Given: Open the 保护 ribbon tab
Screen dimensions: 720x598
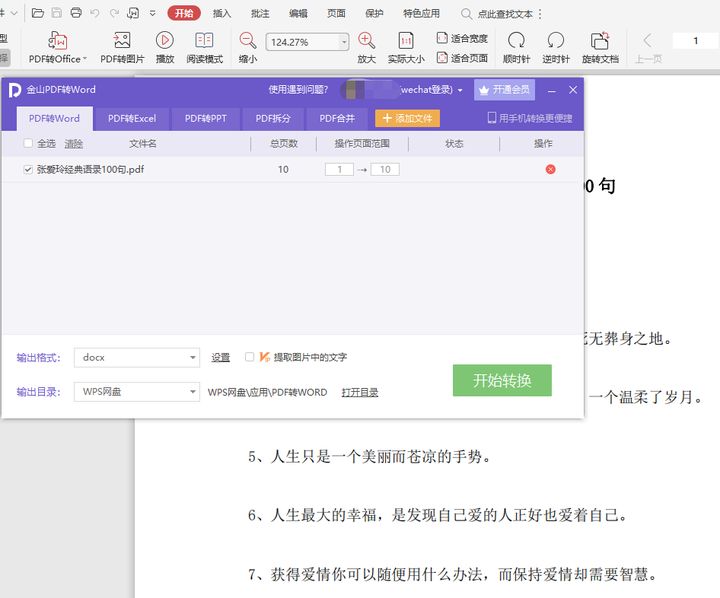Looking at the screenshot, I should (374, 13).
